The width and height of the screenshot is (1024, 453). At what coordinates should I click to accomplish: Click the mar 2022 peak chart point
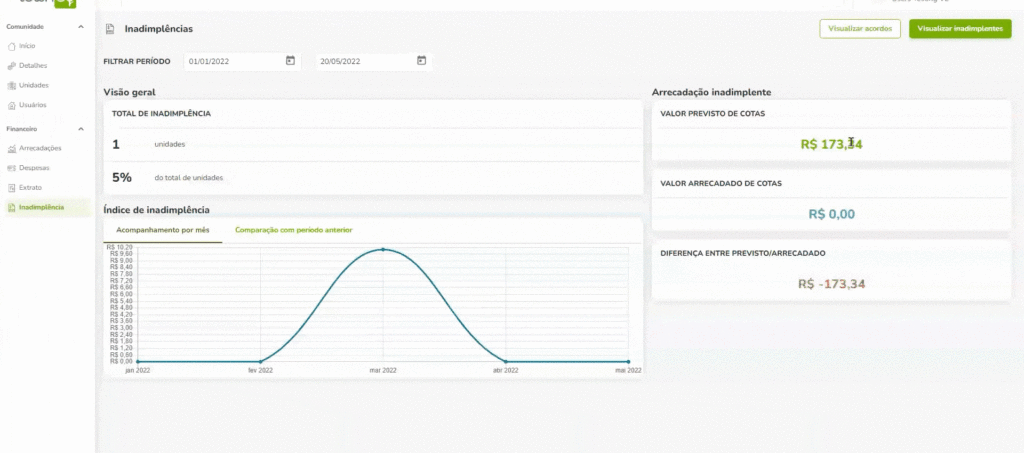(383, 249)
